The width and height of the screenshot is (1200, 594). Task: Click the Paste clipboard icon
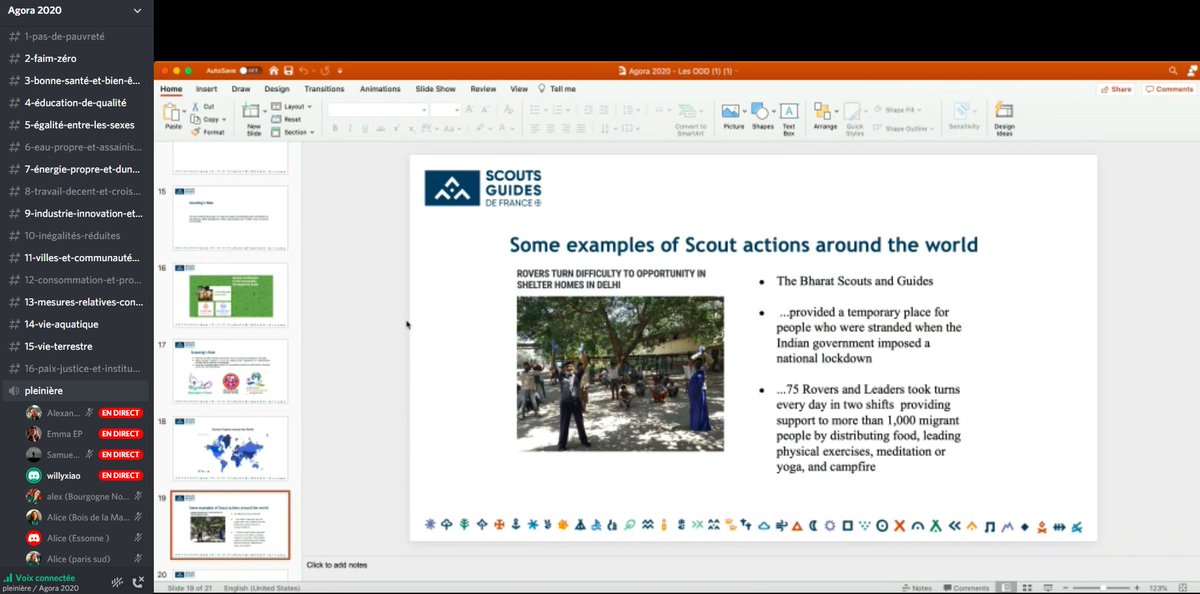click(173, 113)
